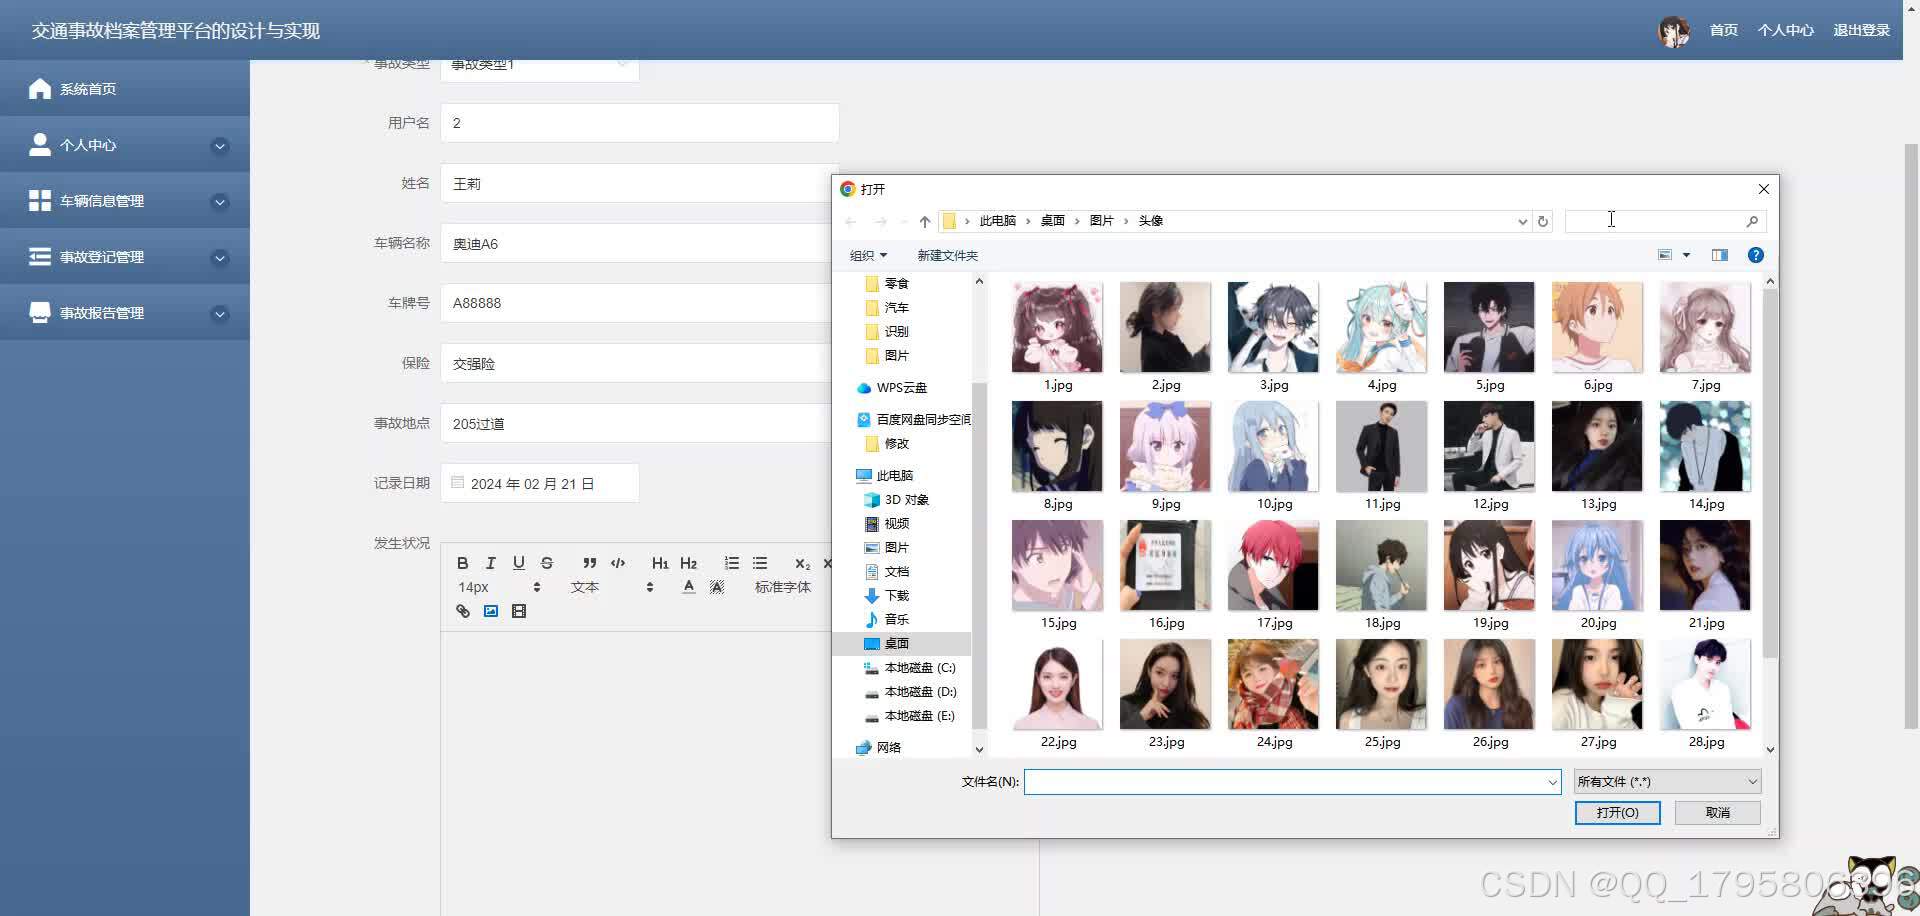Click the 用户名 input field
The image size is (1920, 916).
(639, 123)
